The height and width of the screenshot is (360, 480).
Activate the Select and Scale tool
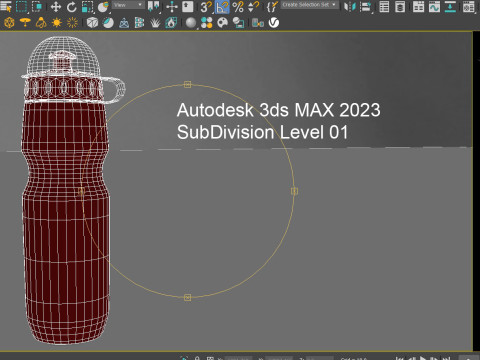click(x=87, y=6)
